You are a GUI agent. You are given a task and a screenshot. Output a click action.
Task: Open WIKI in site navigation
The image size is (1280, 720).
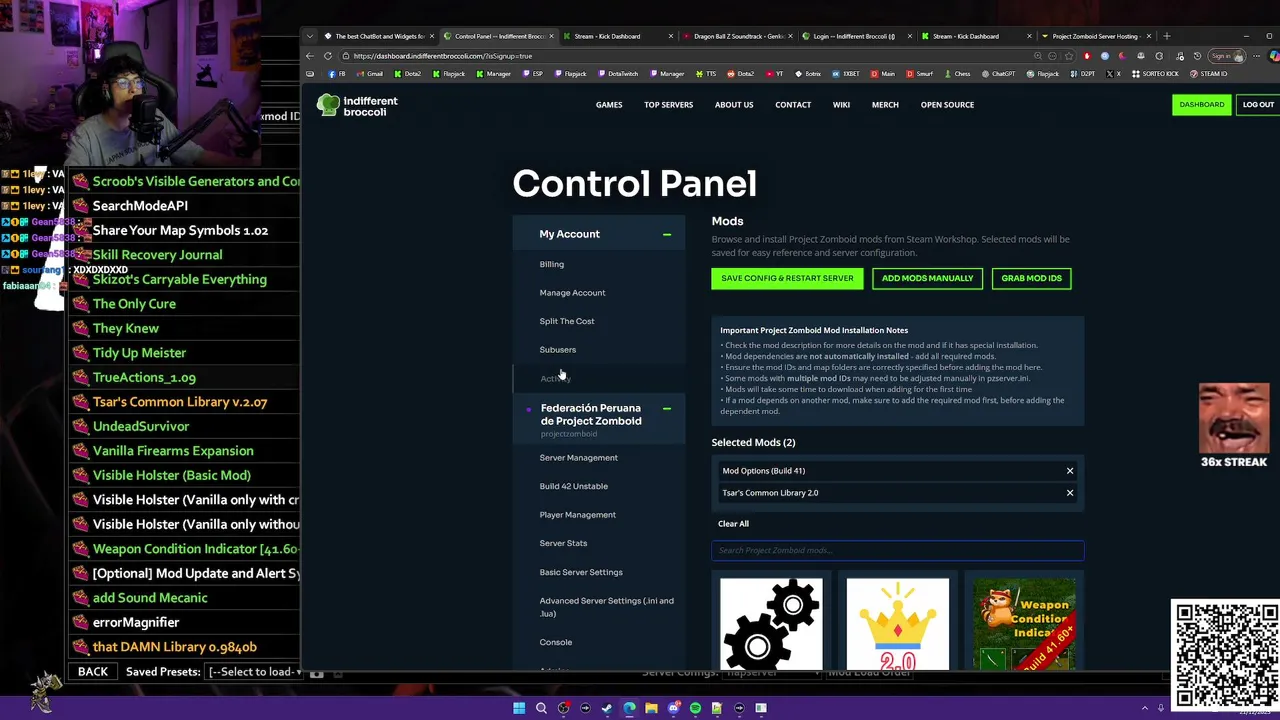(842, 105)
